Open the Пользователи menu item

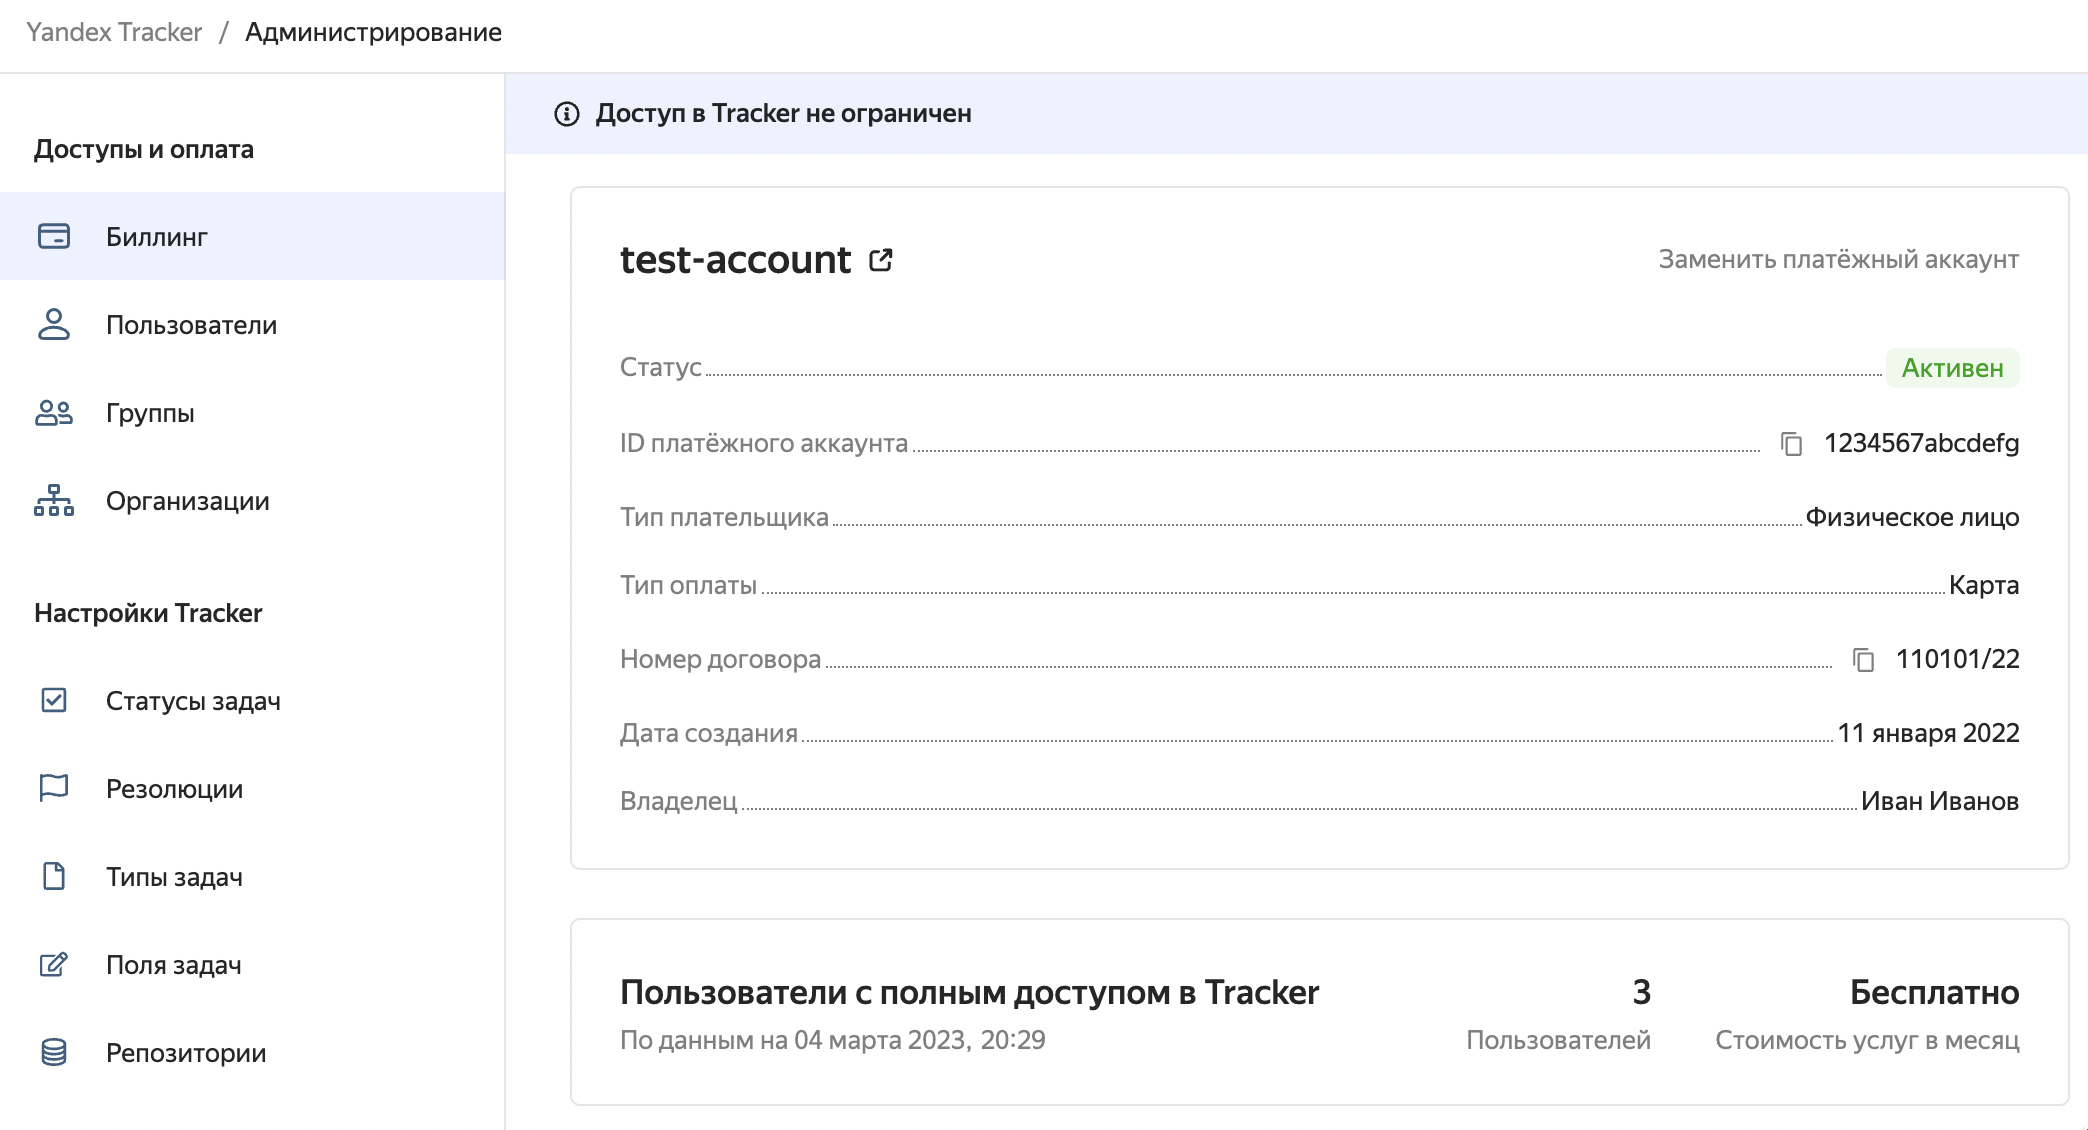[191, 325]
